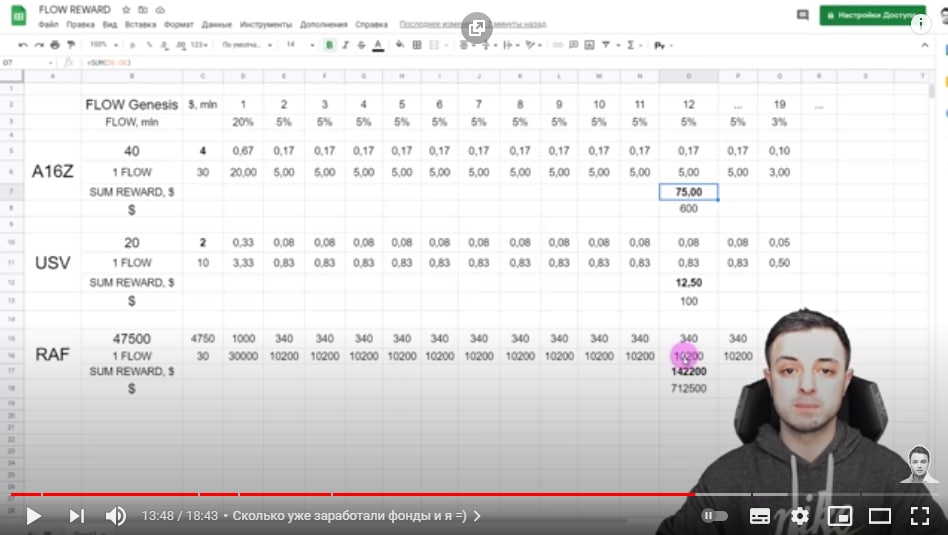
Task: Click the cell name box showing O7
Action: [x=27, y=62]
